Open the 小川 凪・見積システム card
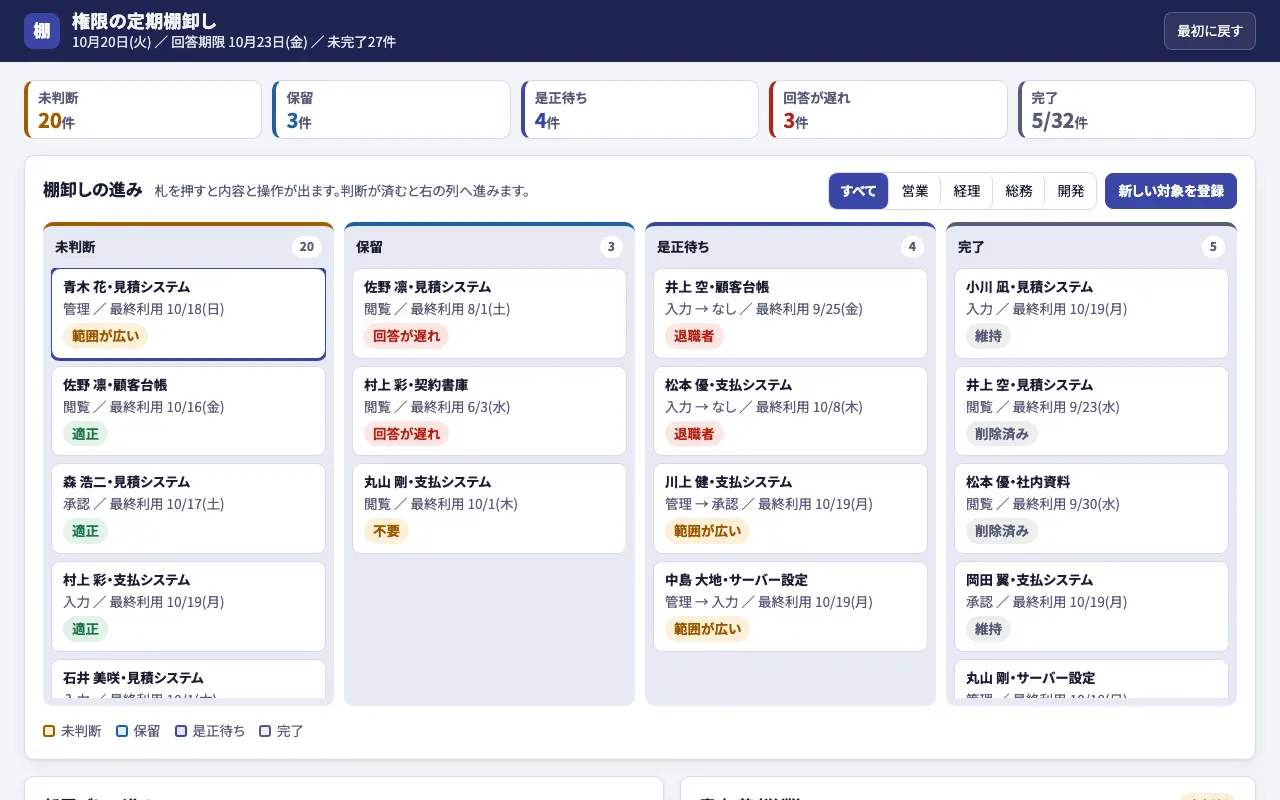1280x800 pixels. click(1091, 313)
